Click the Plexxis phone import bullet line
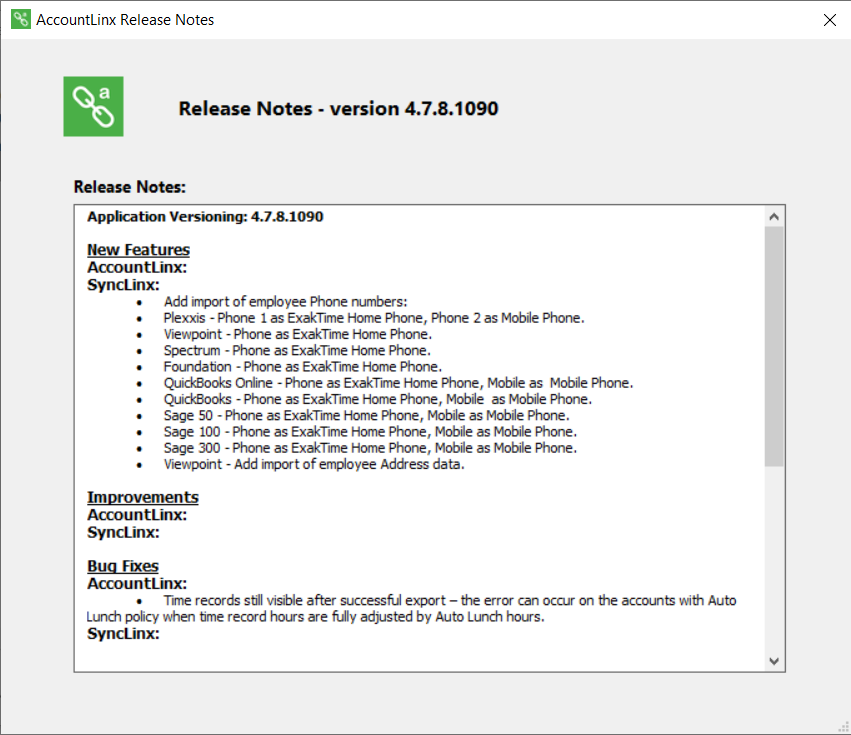 pyautogui.click(x=374, y=318)
